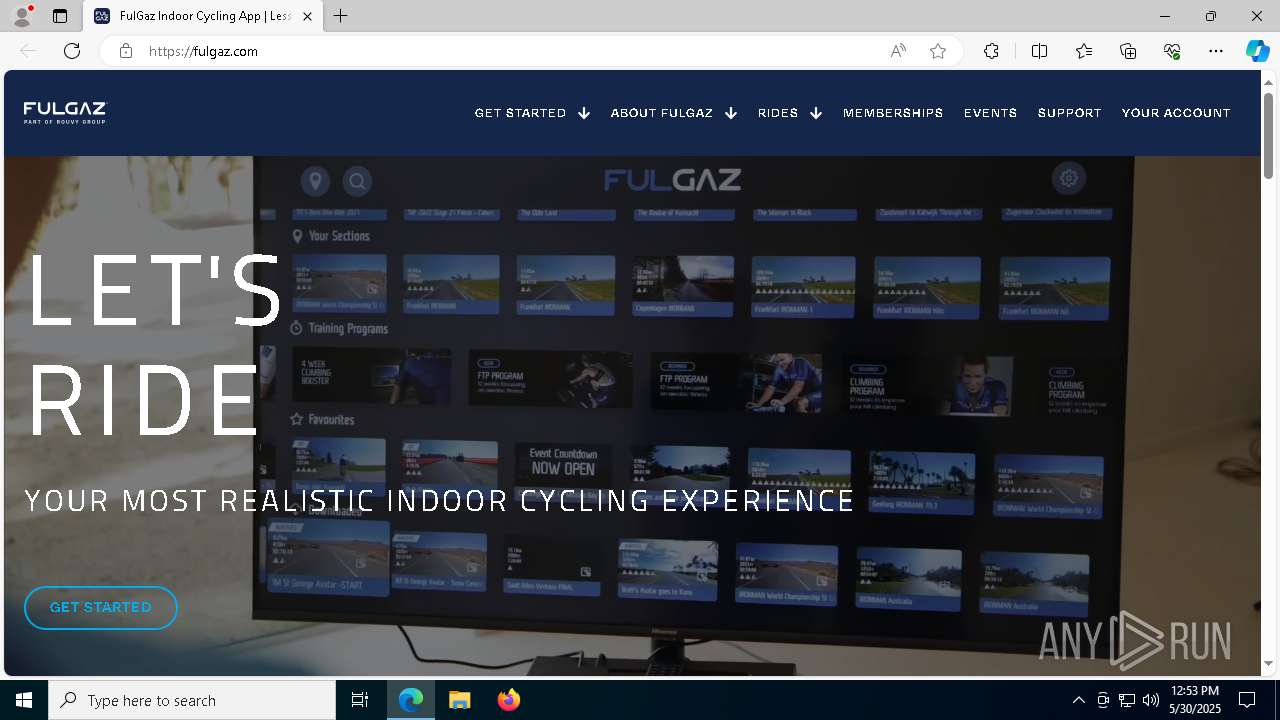The height and width of the screenshot is (720, 1280).
Task: Open Firefox from taskbar
Action: click(x=509, y=700)
